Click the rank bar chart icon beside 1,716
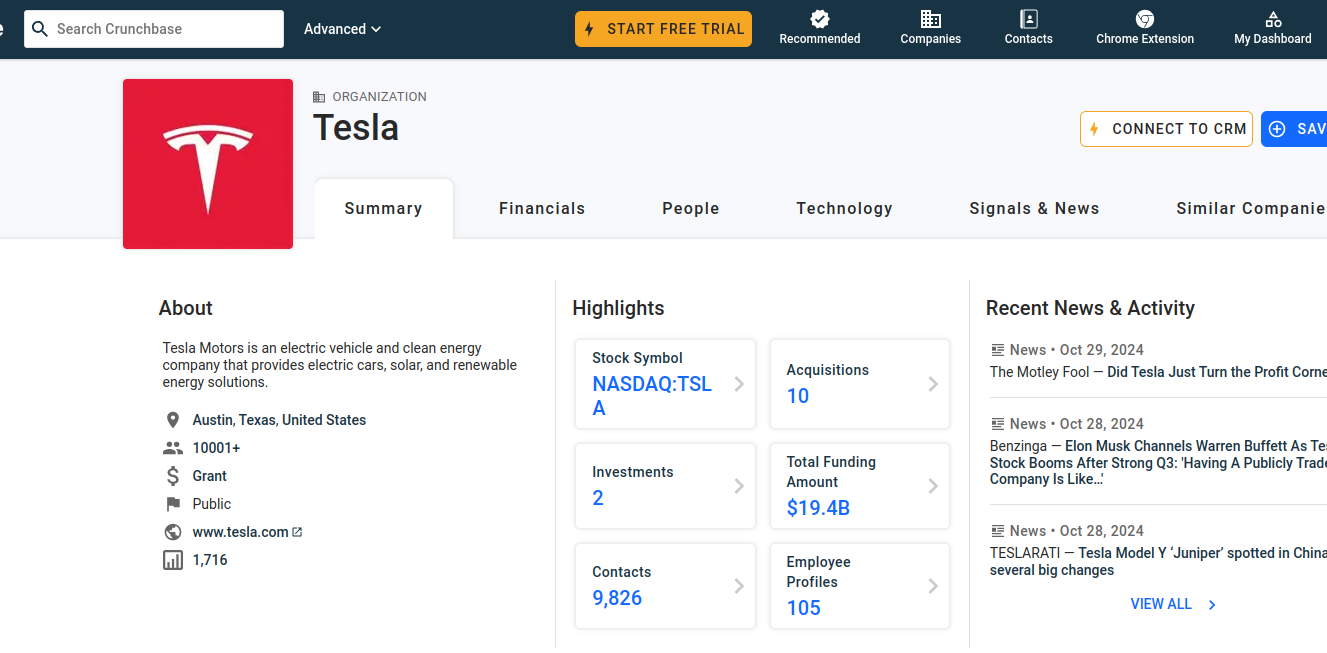 click(173, 560)
